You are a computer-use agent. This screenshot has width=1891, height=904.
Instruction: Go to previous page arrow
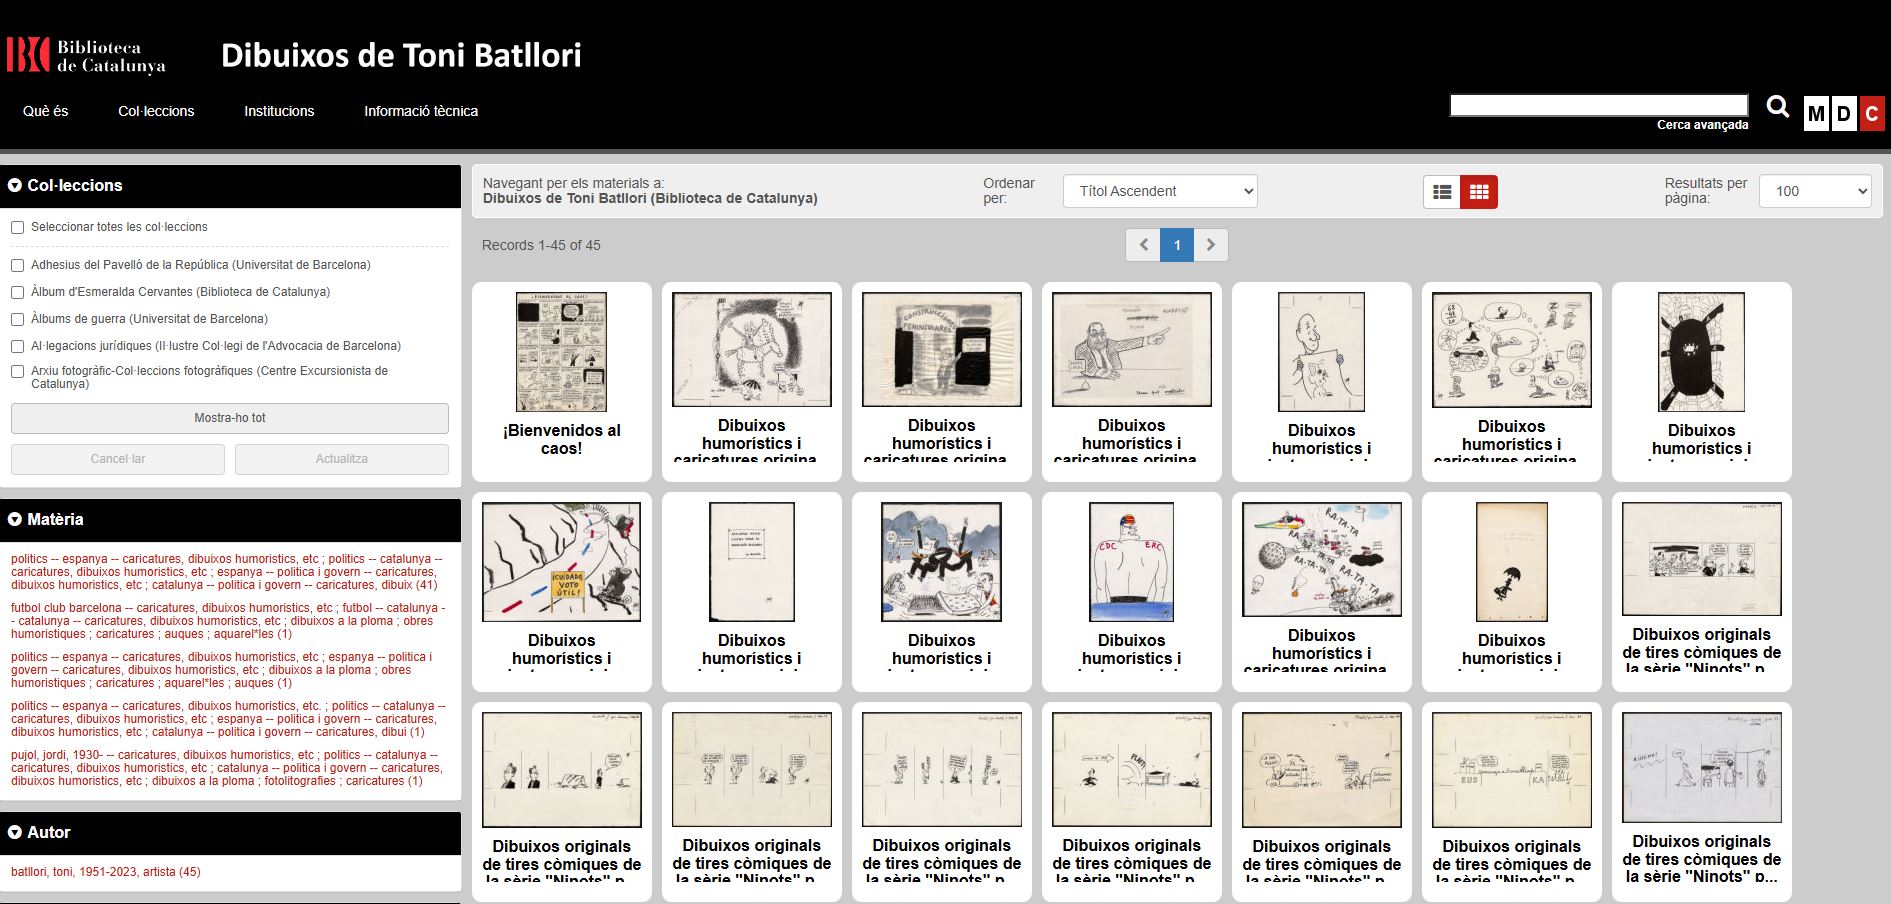pyautogui.click(x=1143, y=245)
